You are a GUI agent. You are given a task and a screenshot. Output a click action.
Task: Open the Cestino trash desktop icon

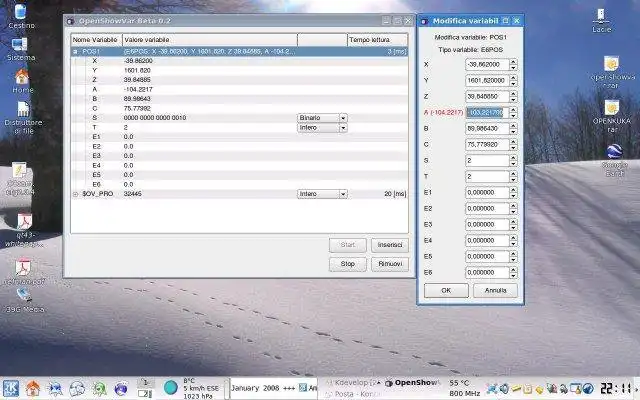tap(20, 16)
